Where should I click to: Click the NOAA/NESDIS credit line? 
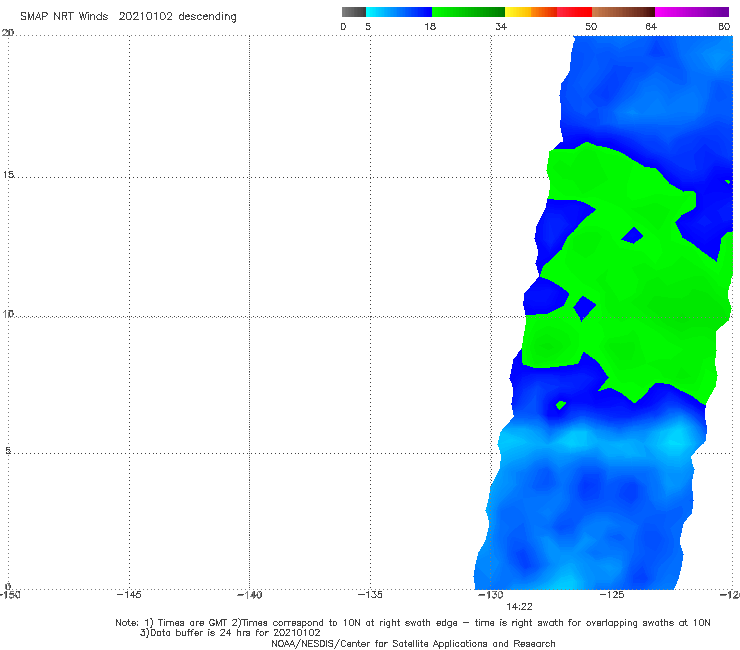coord(413,643)
